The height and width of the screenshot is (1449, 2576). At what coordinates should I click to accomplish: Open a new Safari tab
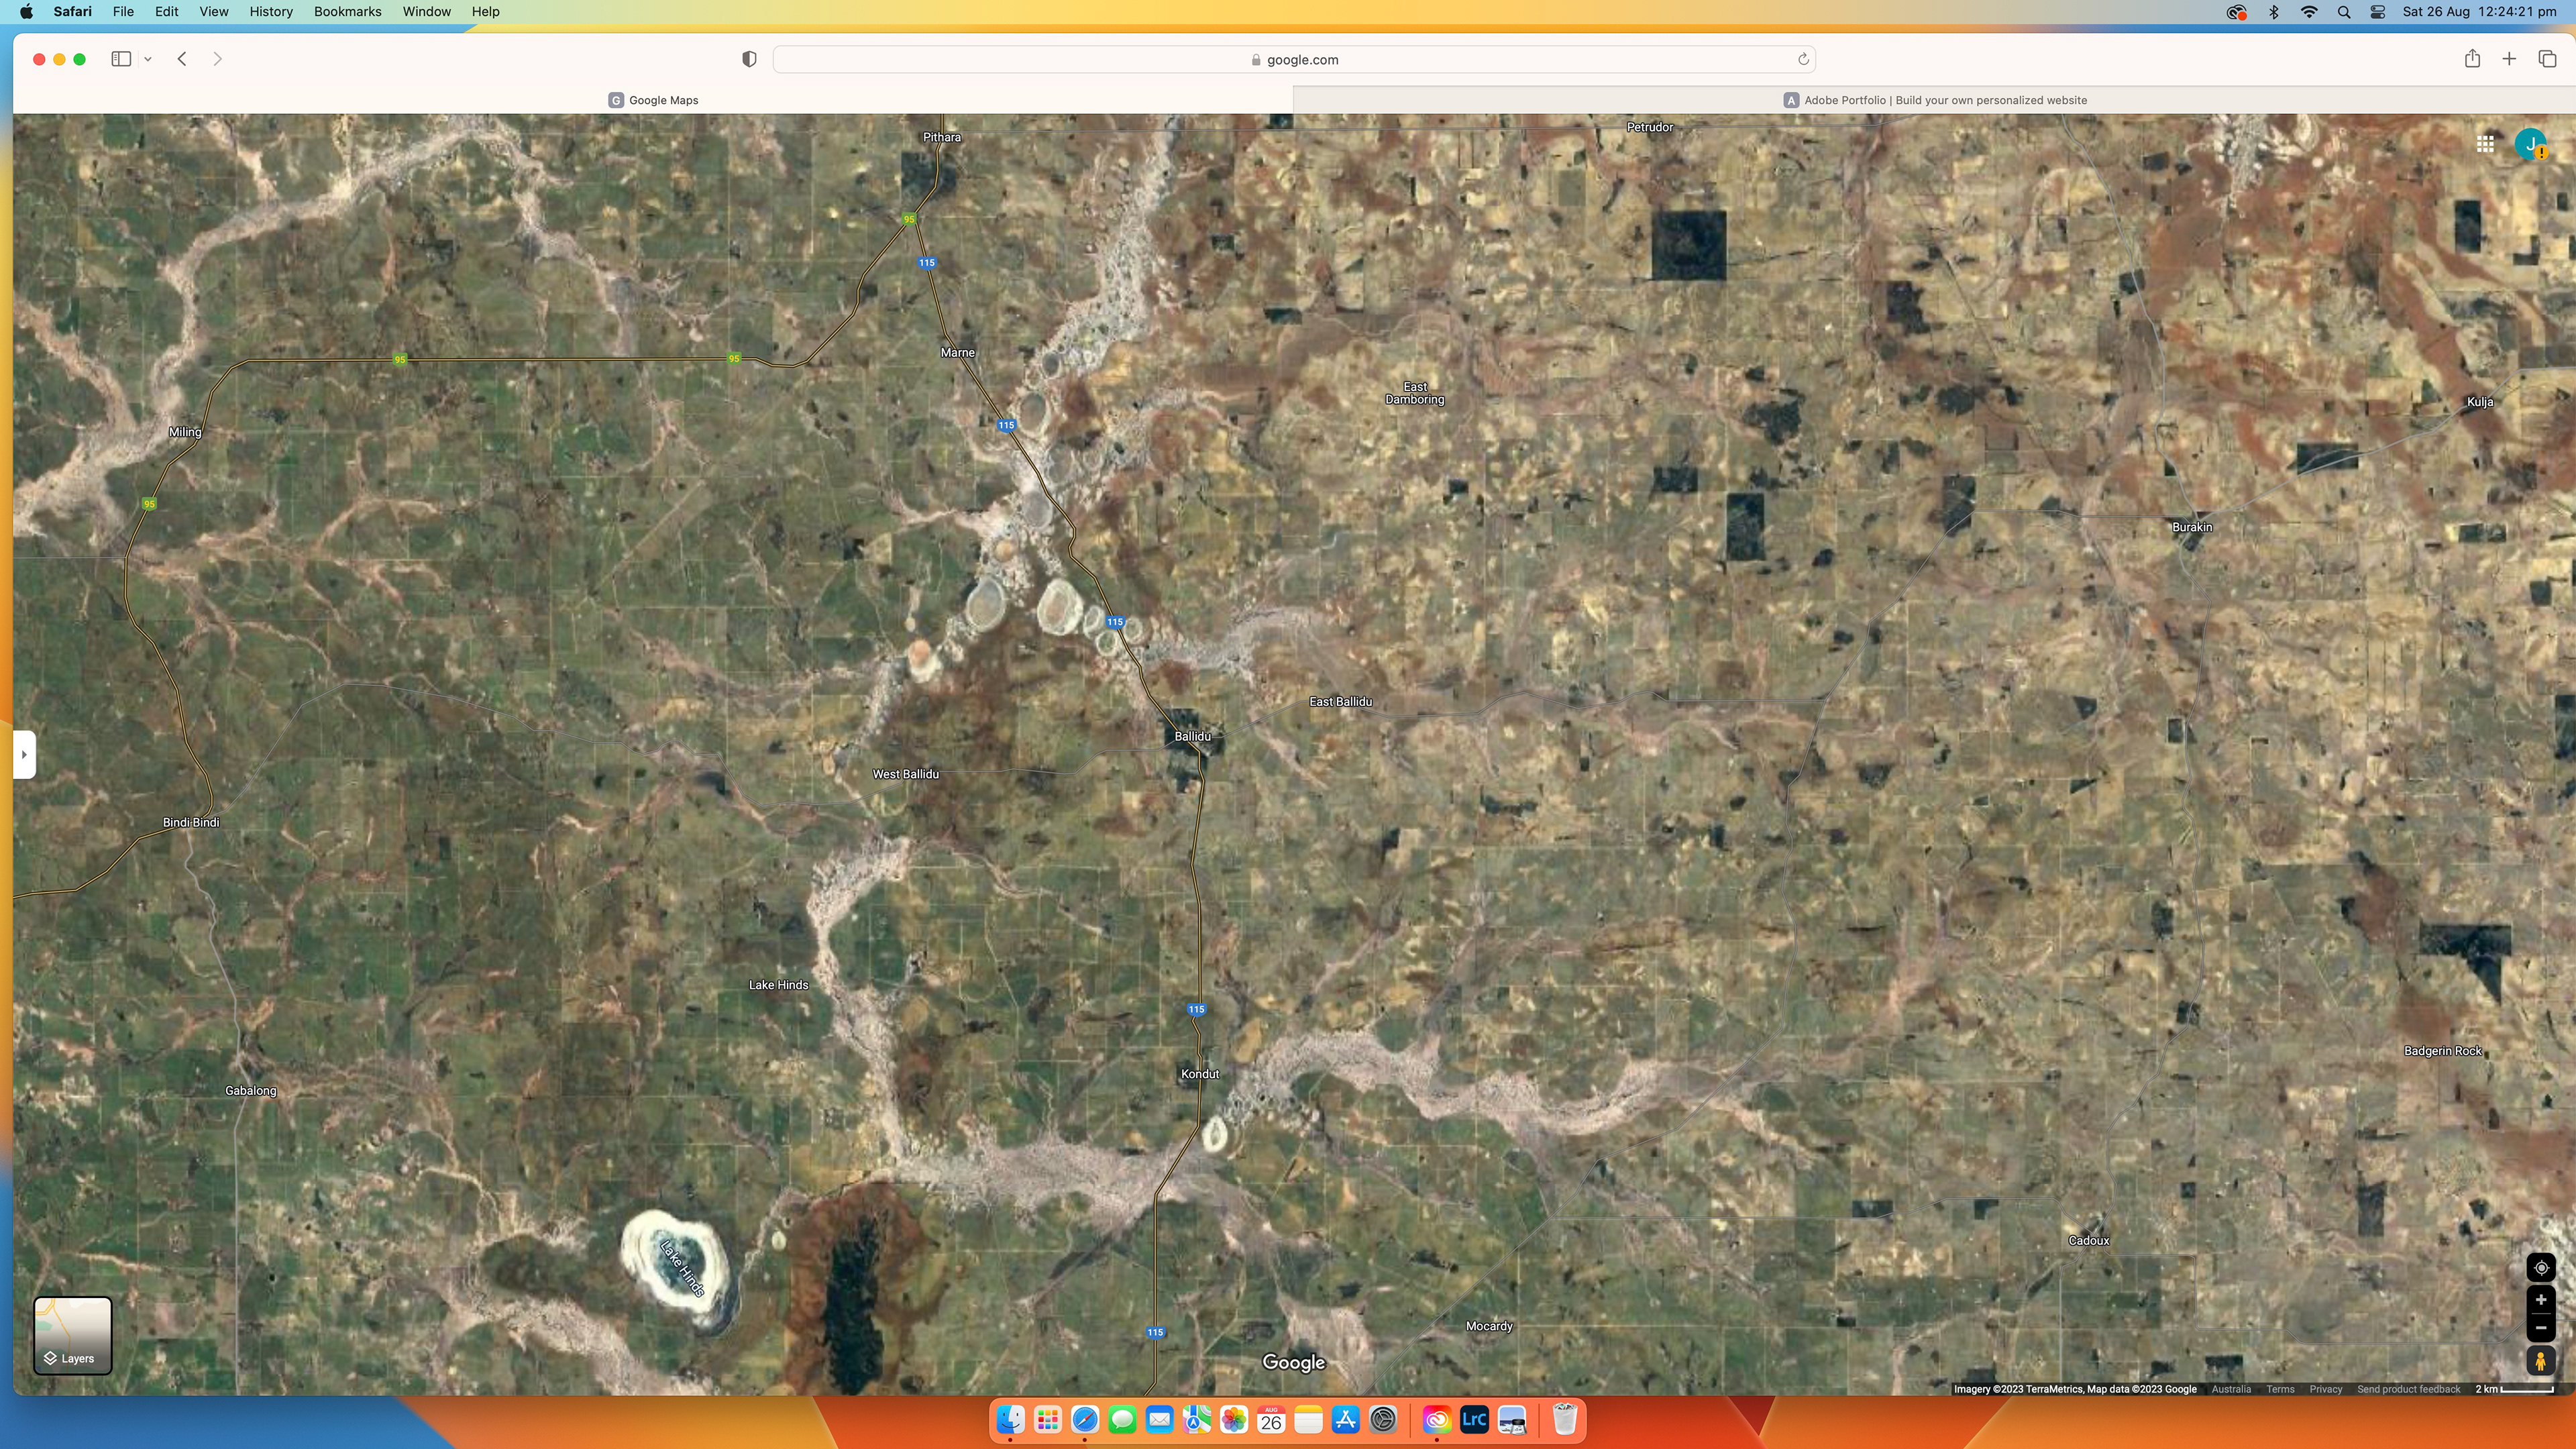tap(2509, 59)
